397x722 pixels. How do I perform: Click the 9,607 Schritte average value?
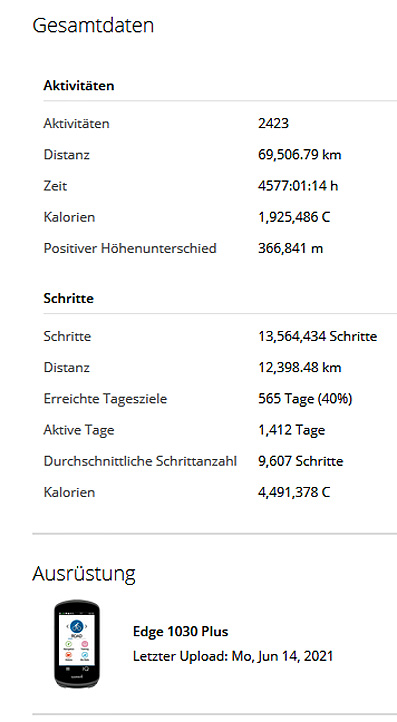301,461
